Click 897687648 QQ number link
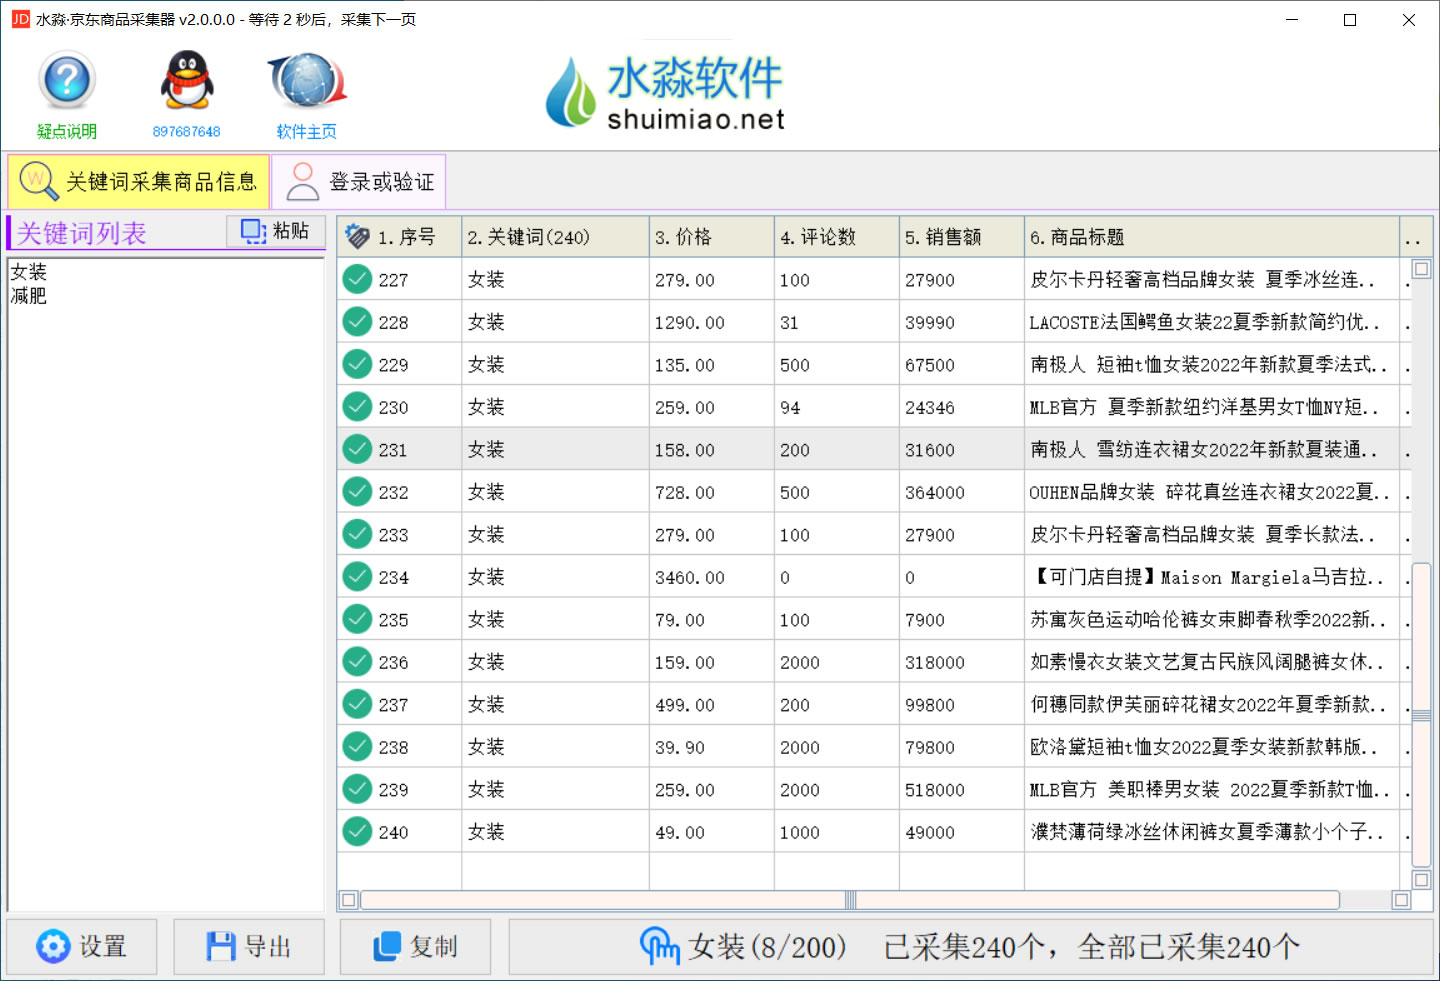1440x981 pixels. (x=187, y=131)
